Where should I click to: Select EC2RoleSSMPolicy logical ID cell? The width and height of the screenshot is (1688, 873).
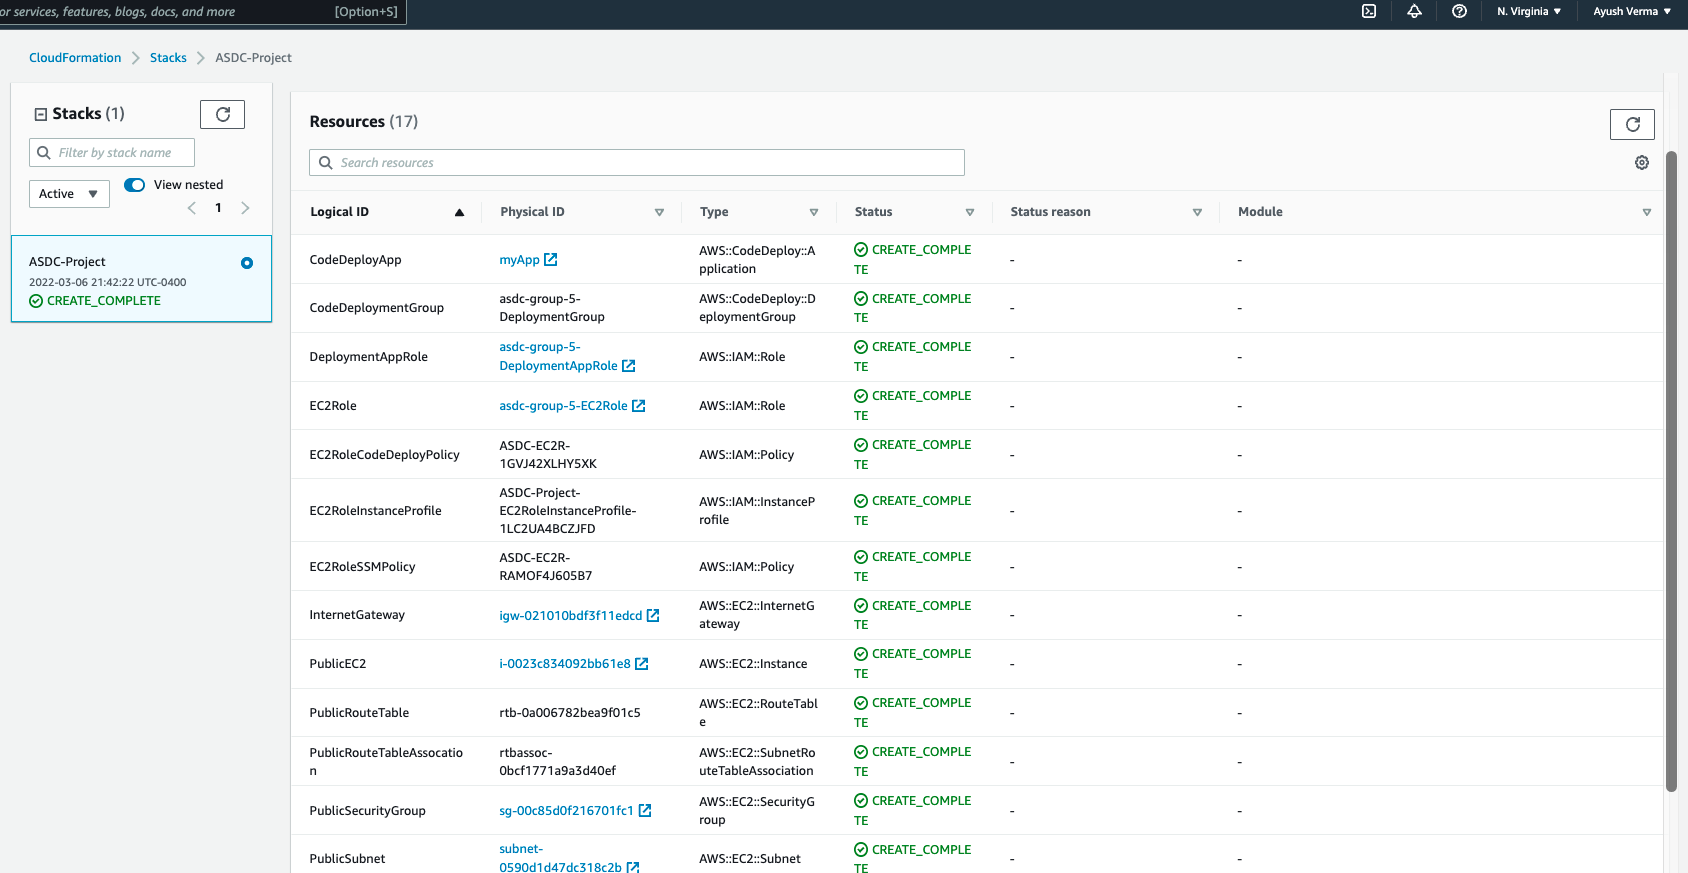(362, 567)
